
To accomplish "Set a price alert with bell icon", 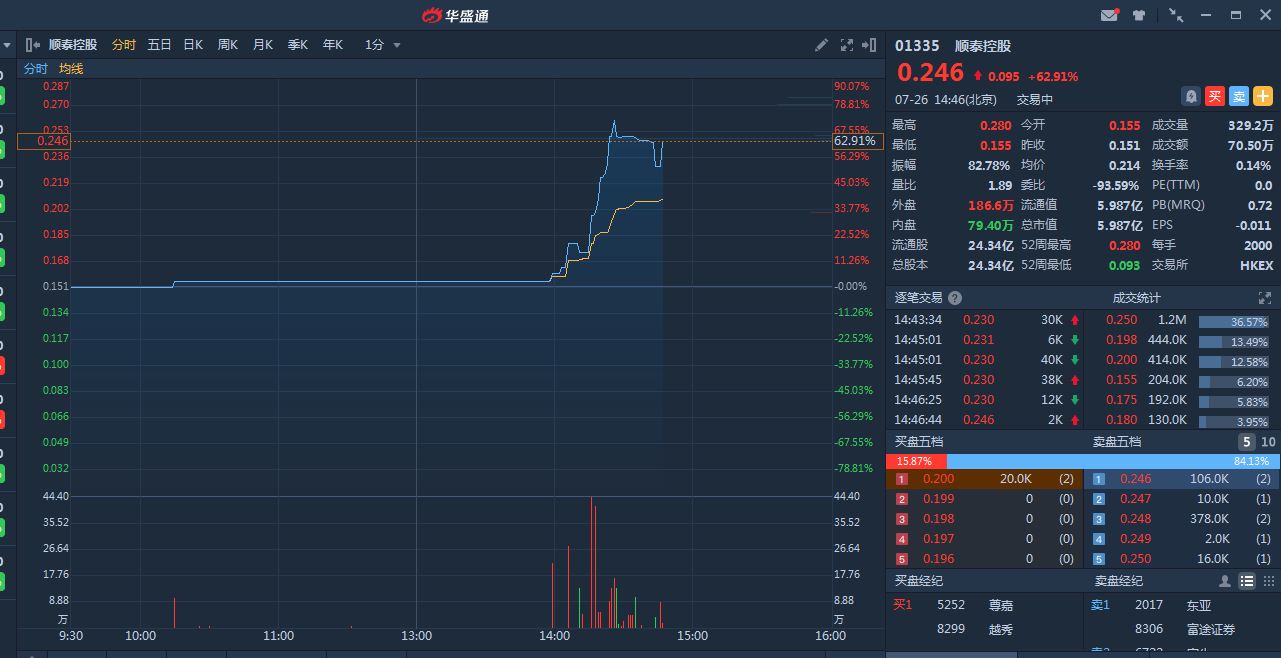I will (x=1190, y=96).
